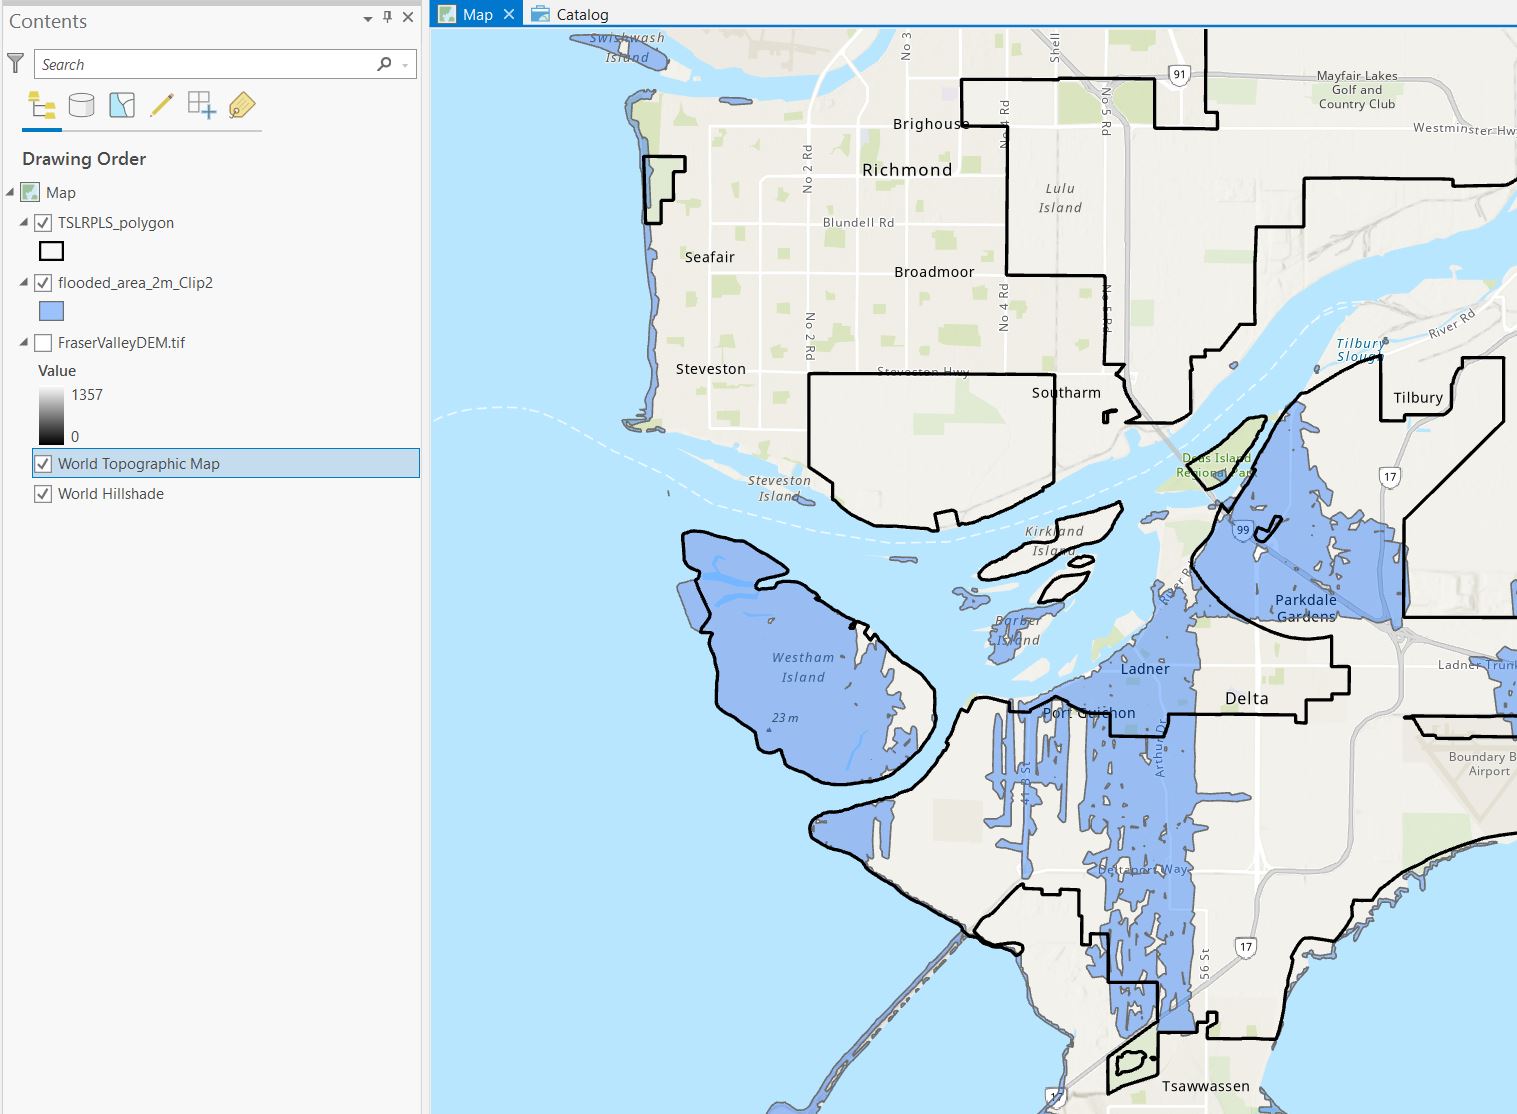The width and height of the screenshot is (1517, 1114).
Task: Click the filter funnel icon
Action: [15, 64]
